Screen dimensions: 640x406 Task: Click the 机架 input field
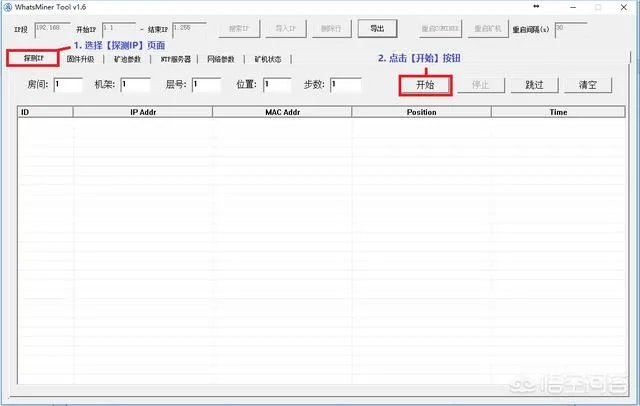click(136, 85)
